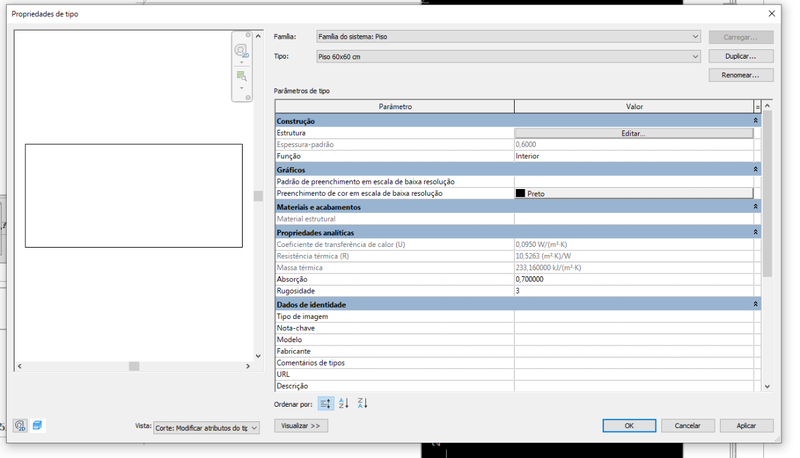Click the Absorção value field

[x=633, y=279]
